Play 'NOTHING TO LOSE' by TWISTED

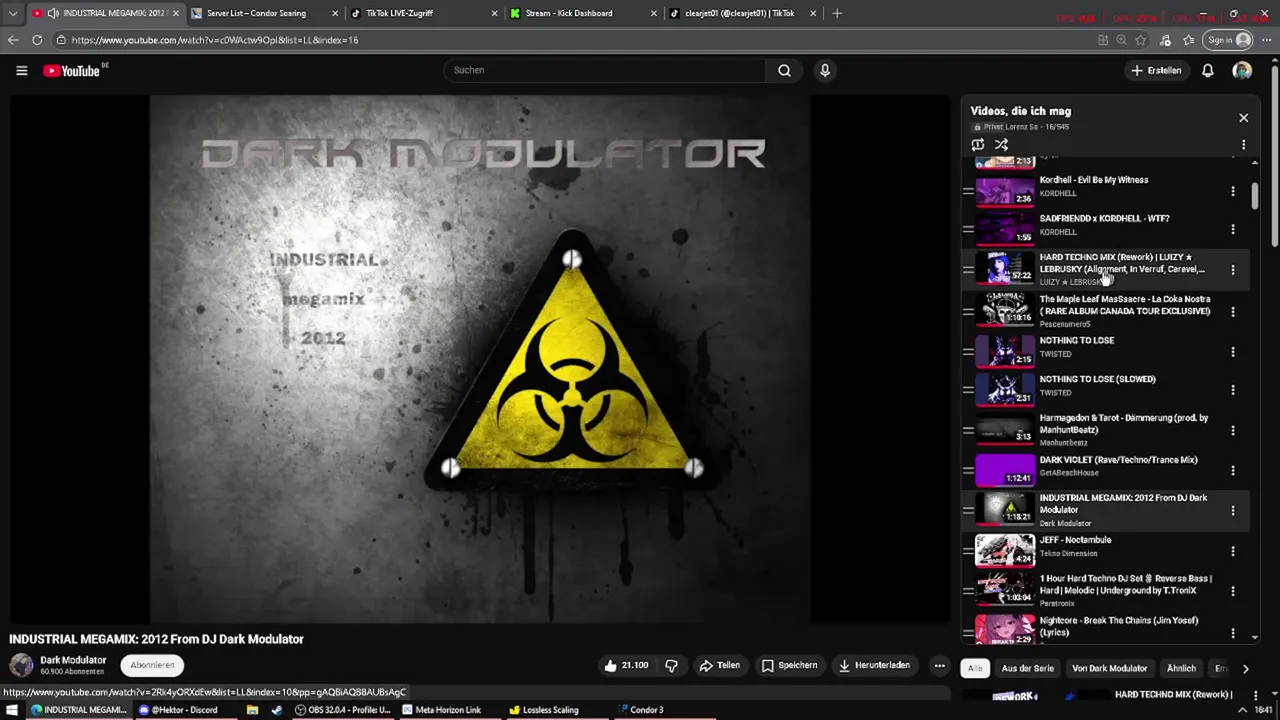point(1077,340)
